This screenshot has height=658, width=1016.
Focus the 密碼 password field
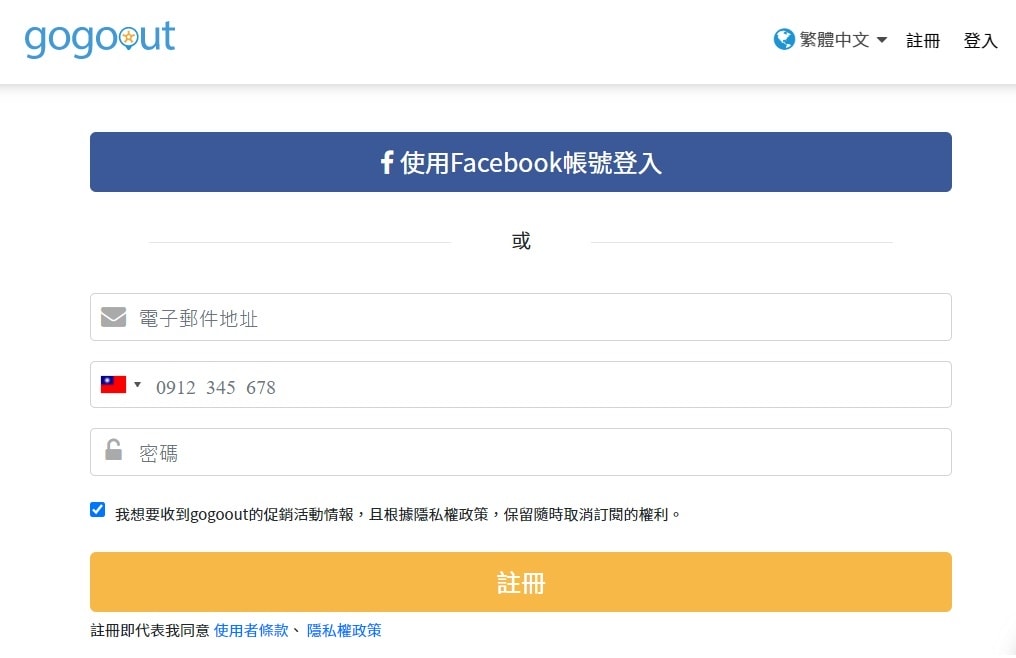[x=520, y=452]
